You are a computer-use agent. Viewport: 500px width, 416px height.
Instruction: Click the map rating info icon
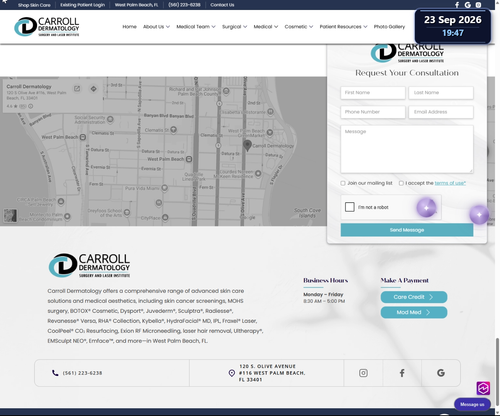click(x=31, y=106)
